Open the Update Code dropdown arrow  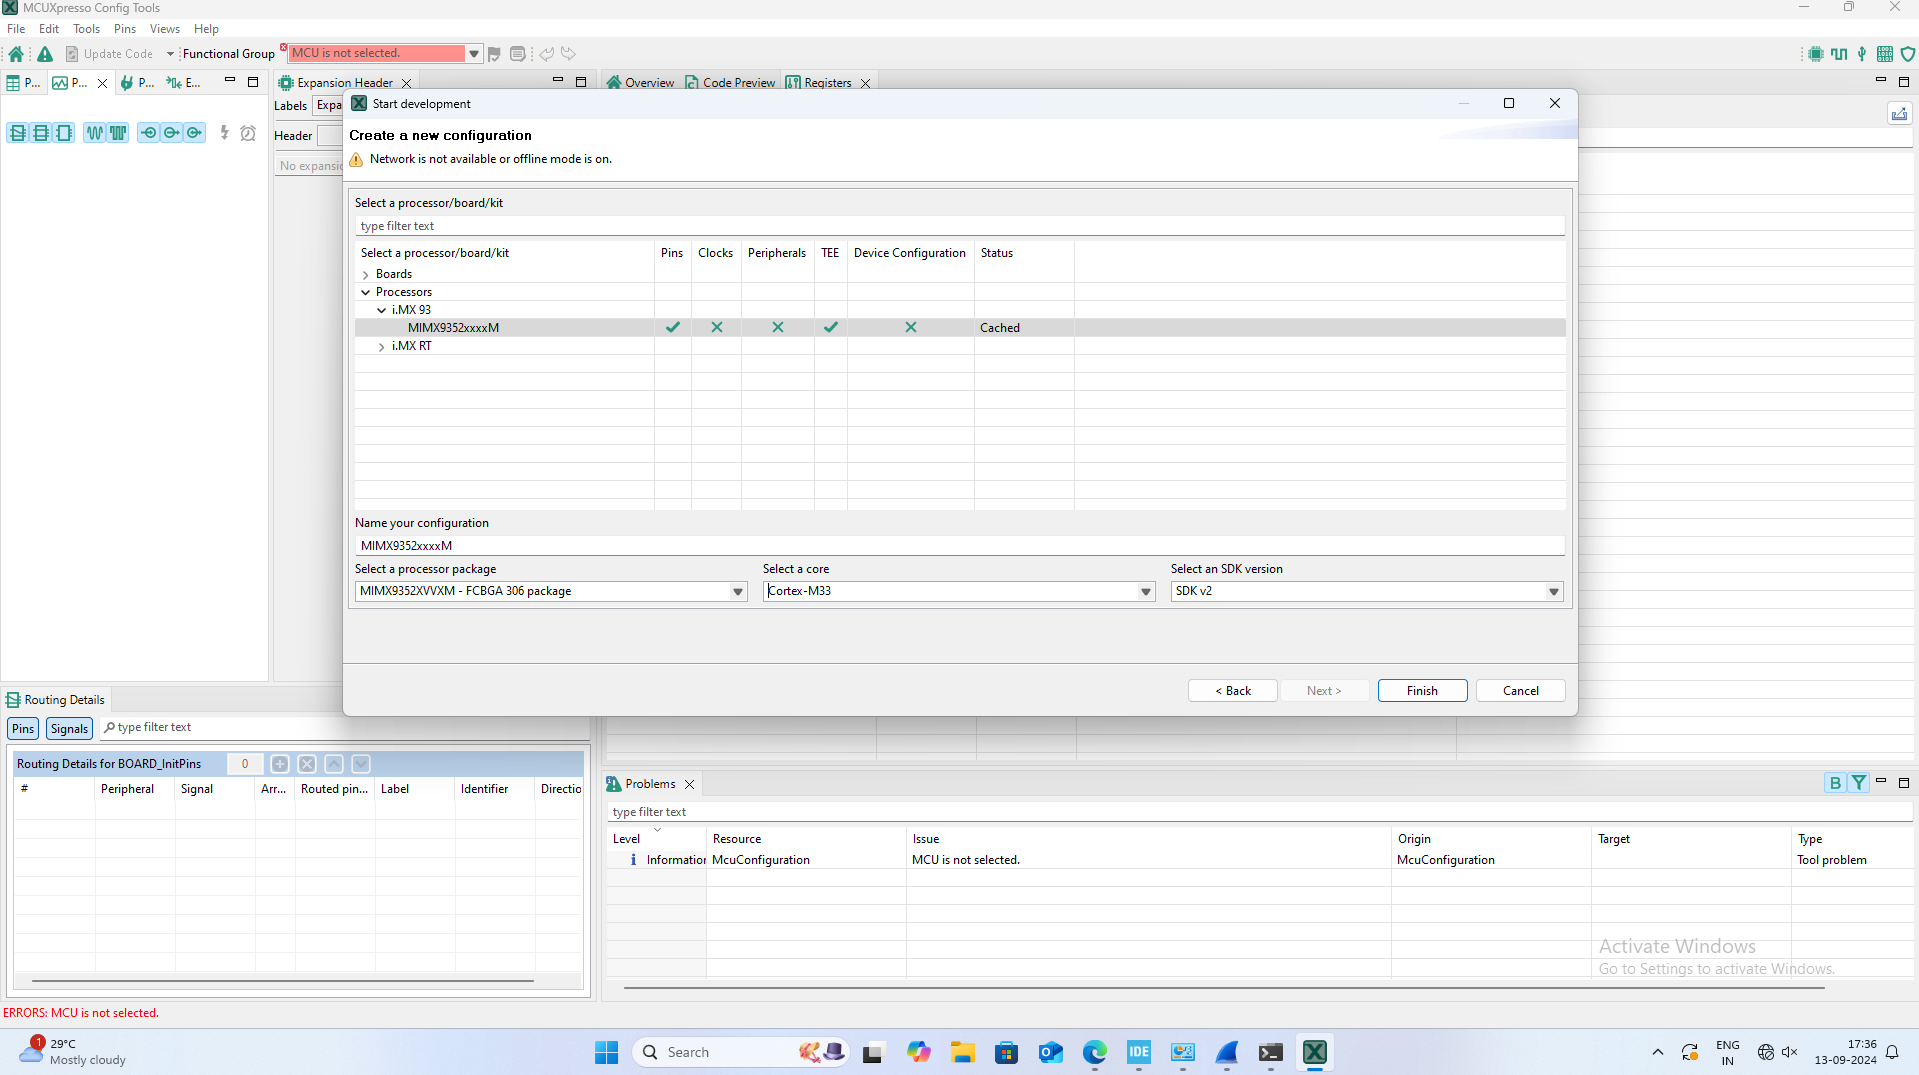pyautogui.click(x=170, y=54)
